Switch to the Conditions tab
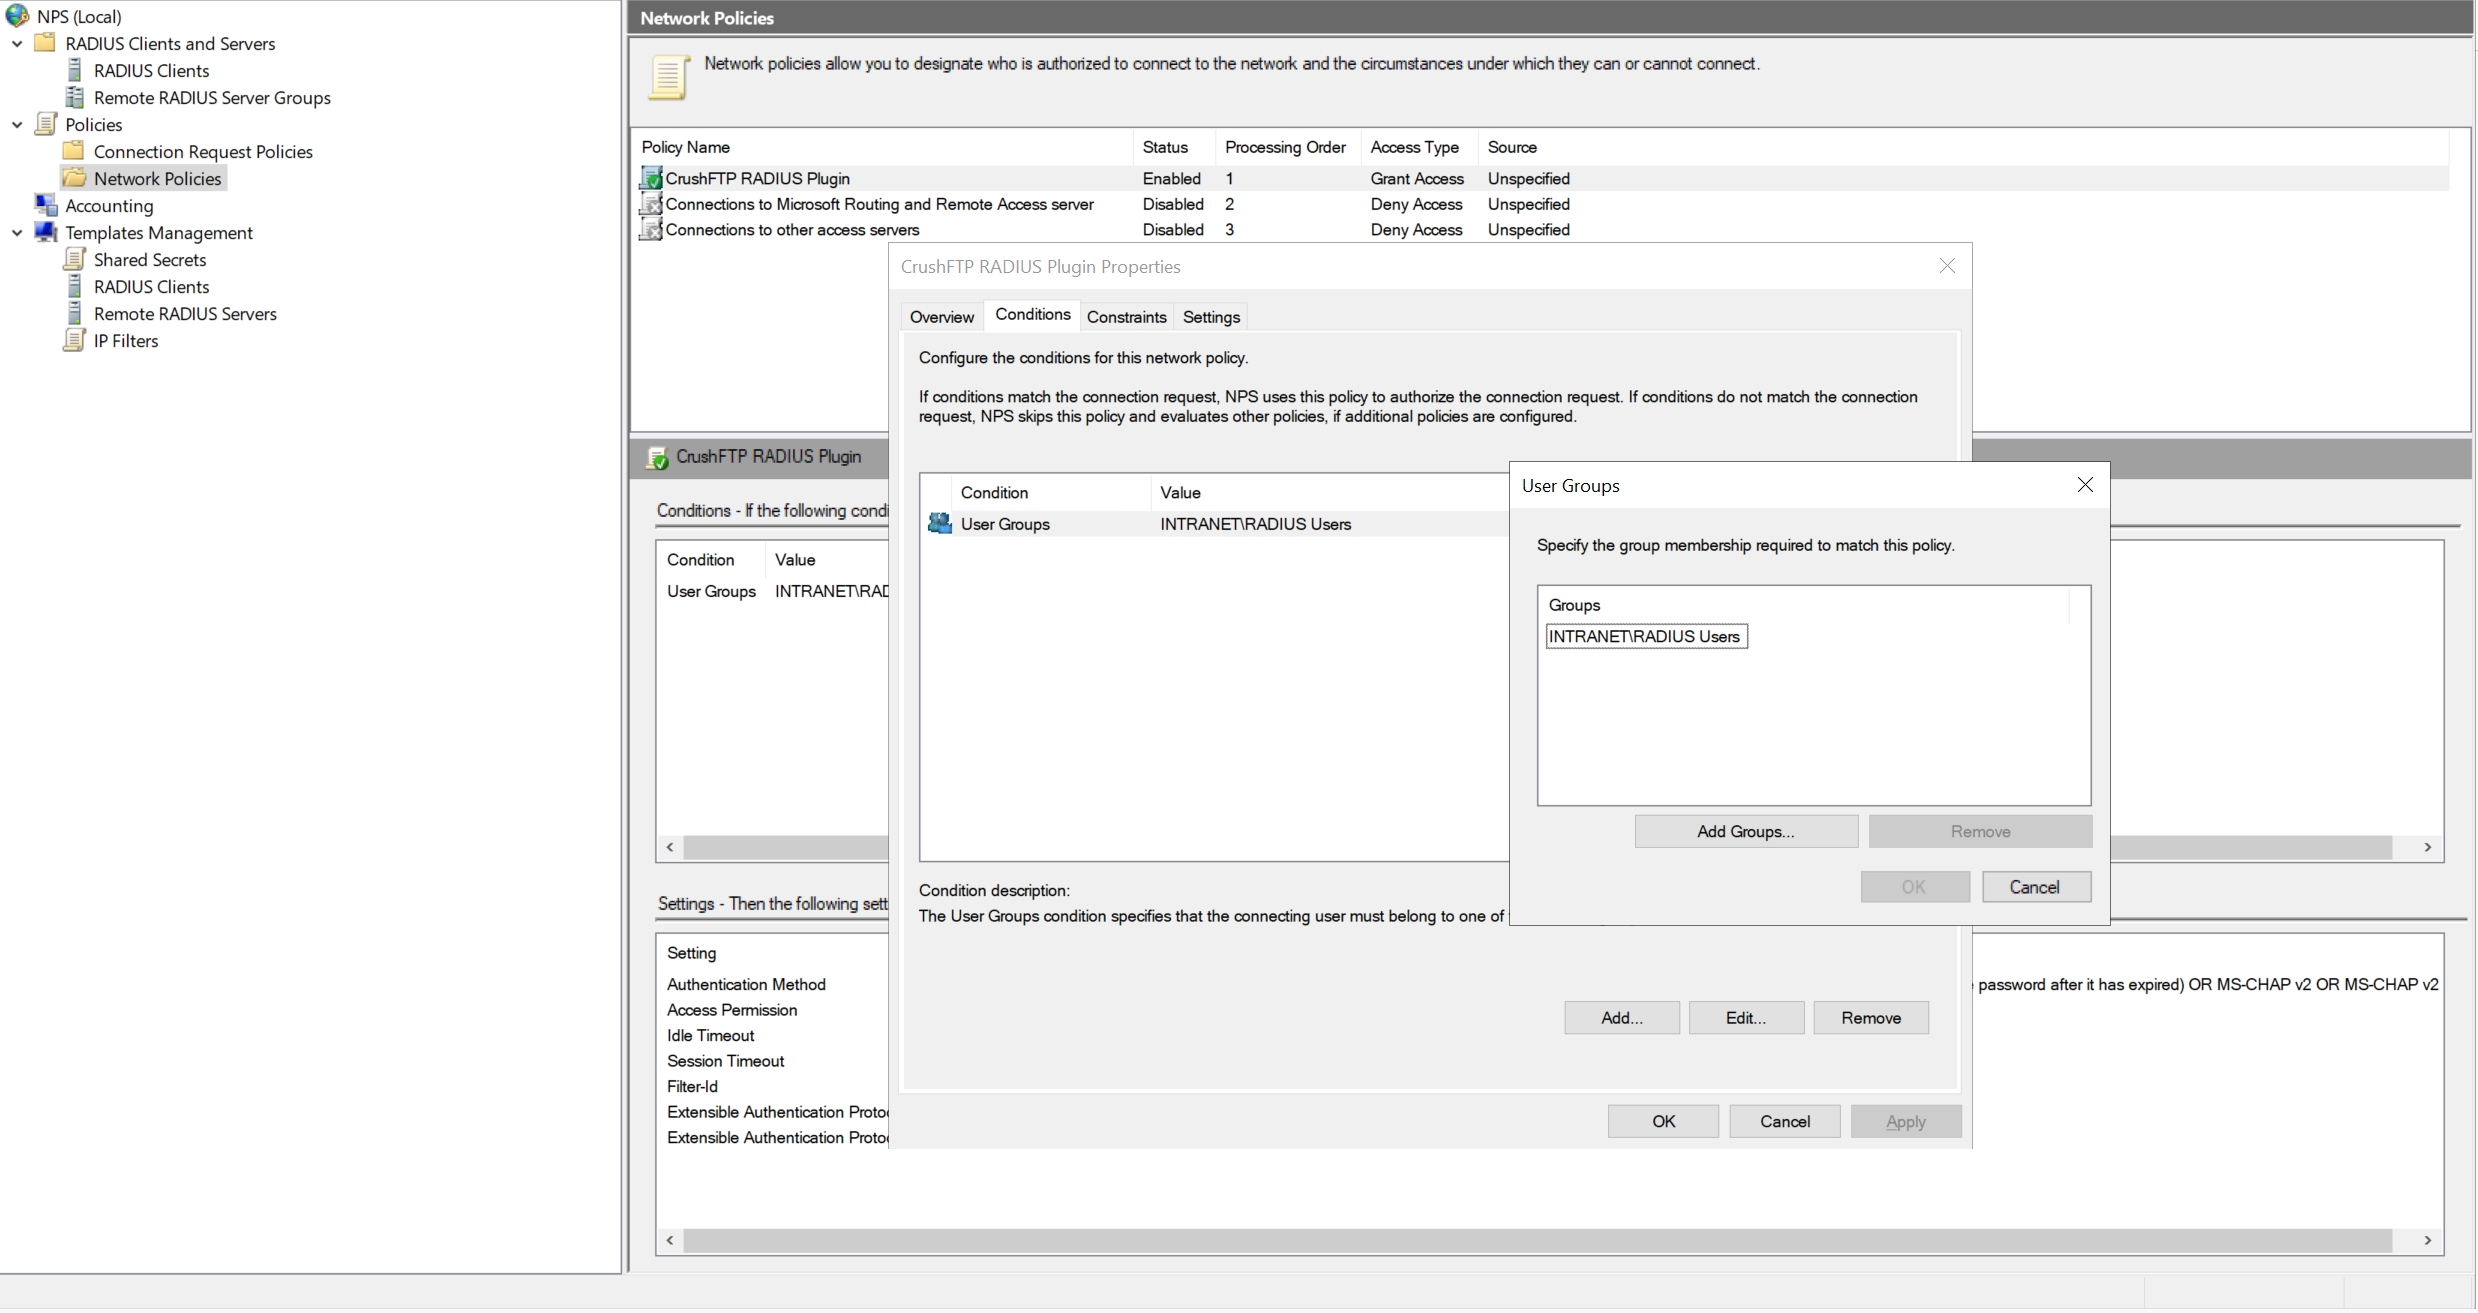Screen dimensions: 2478x1313 click(x=1032, y=314)
